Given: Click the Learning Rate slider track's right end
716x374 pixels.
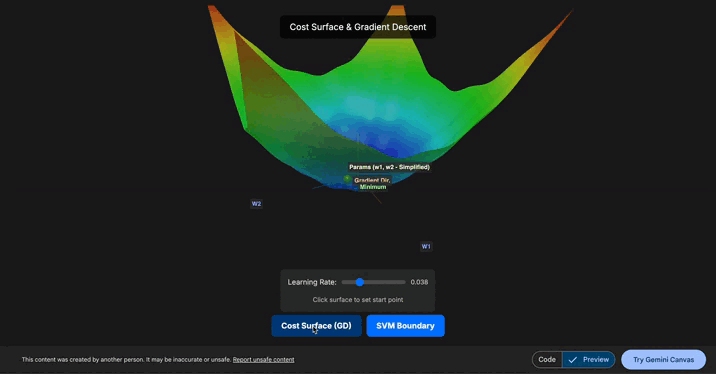Looking at the screenshot, I should coord(403,282).
